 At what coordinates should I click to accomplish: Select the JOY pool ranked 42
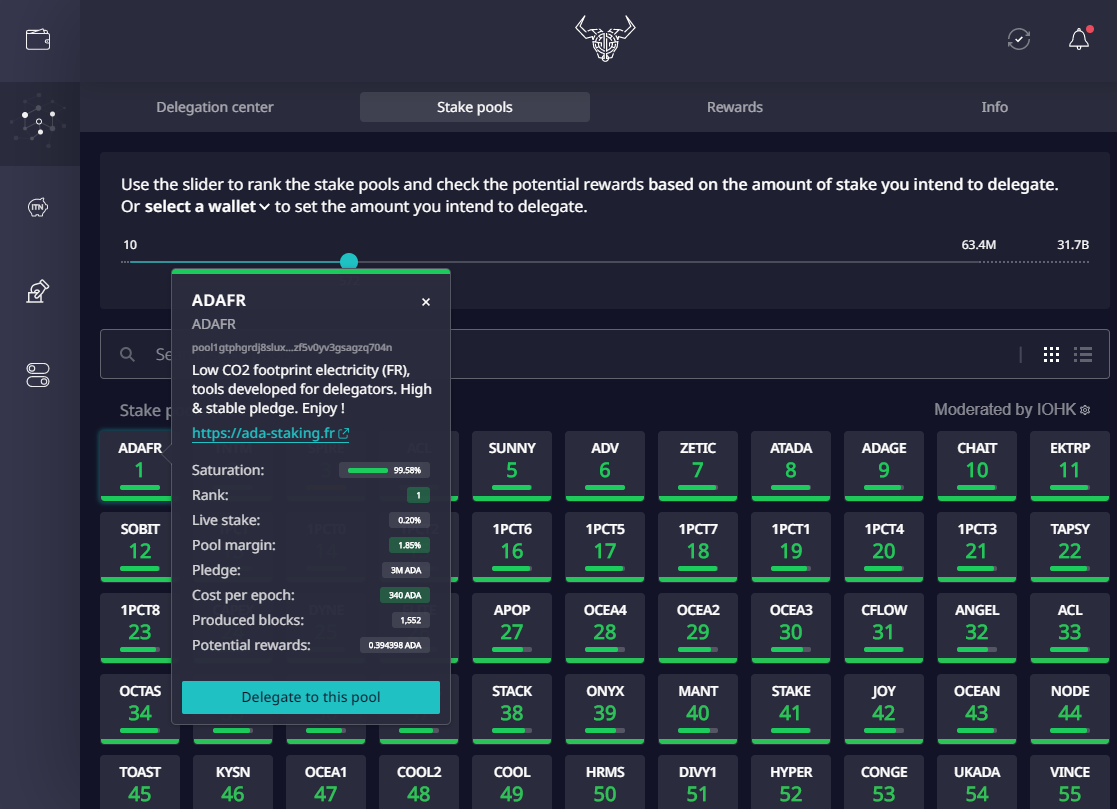[883, 709]
